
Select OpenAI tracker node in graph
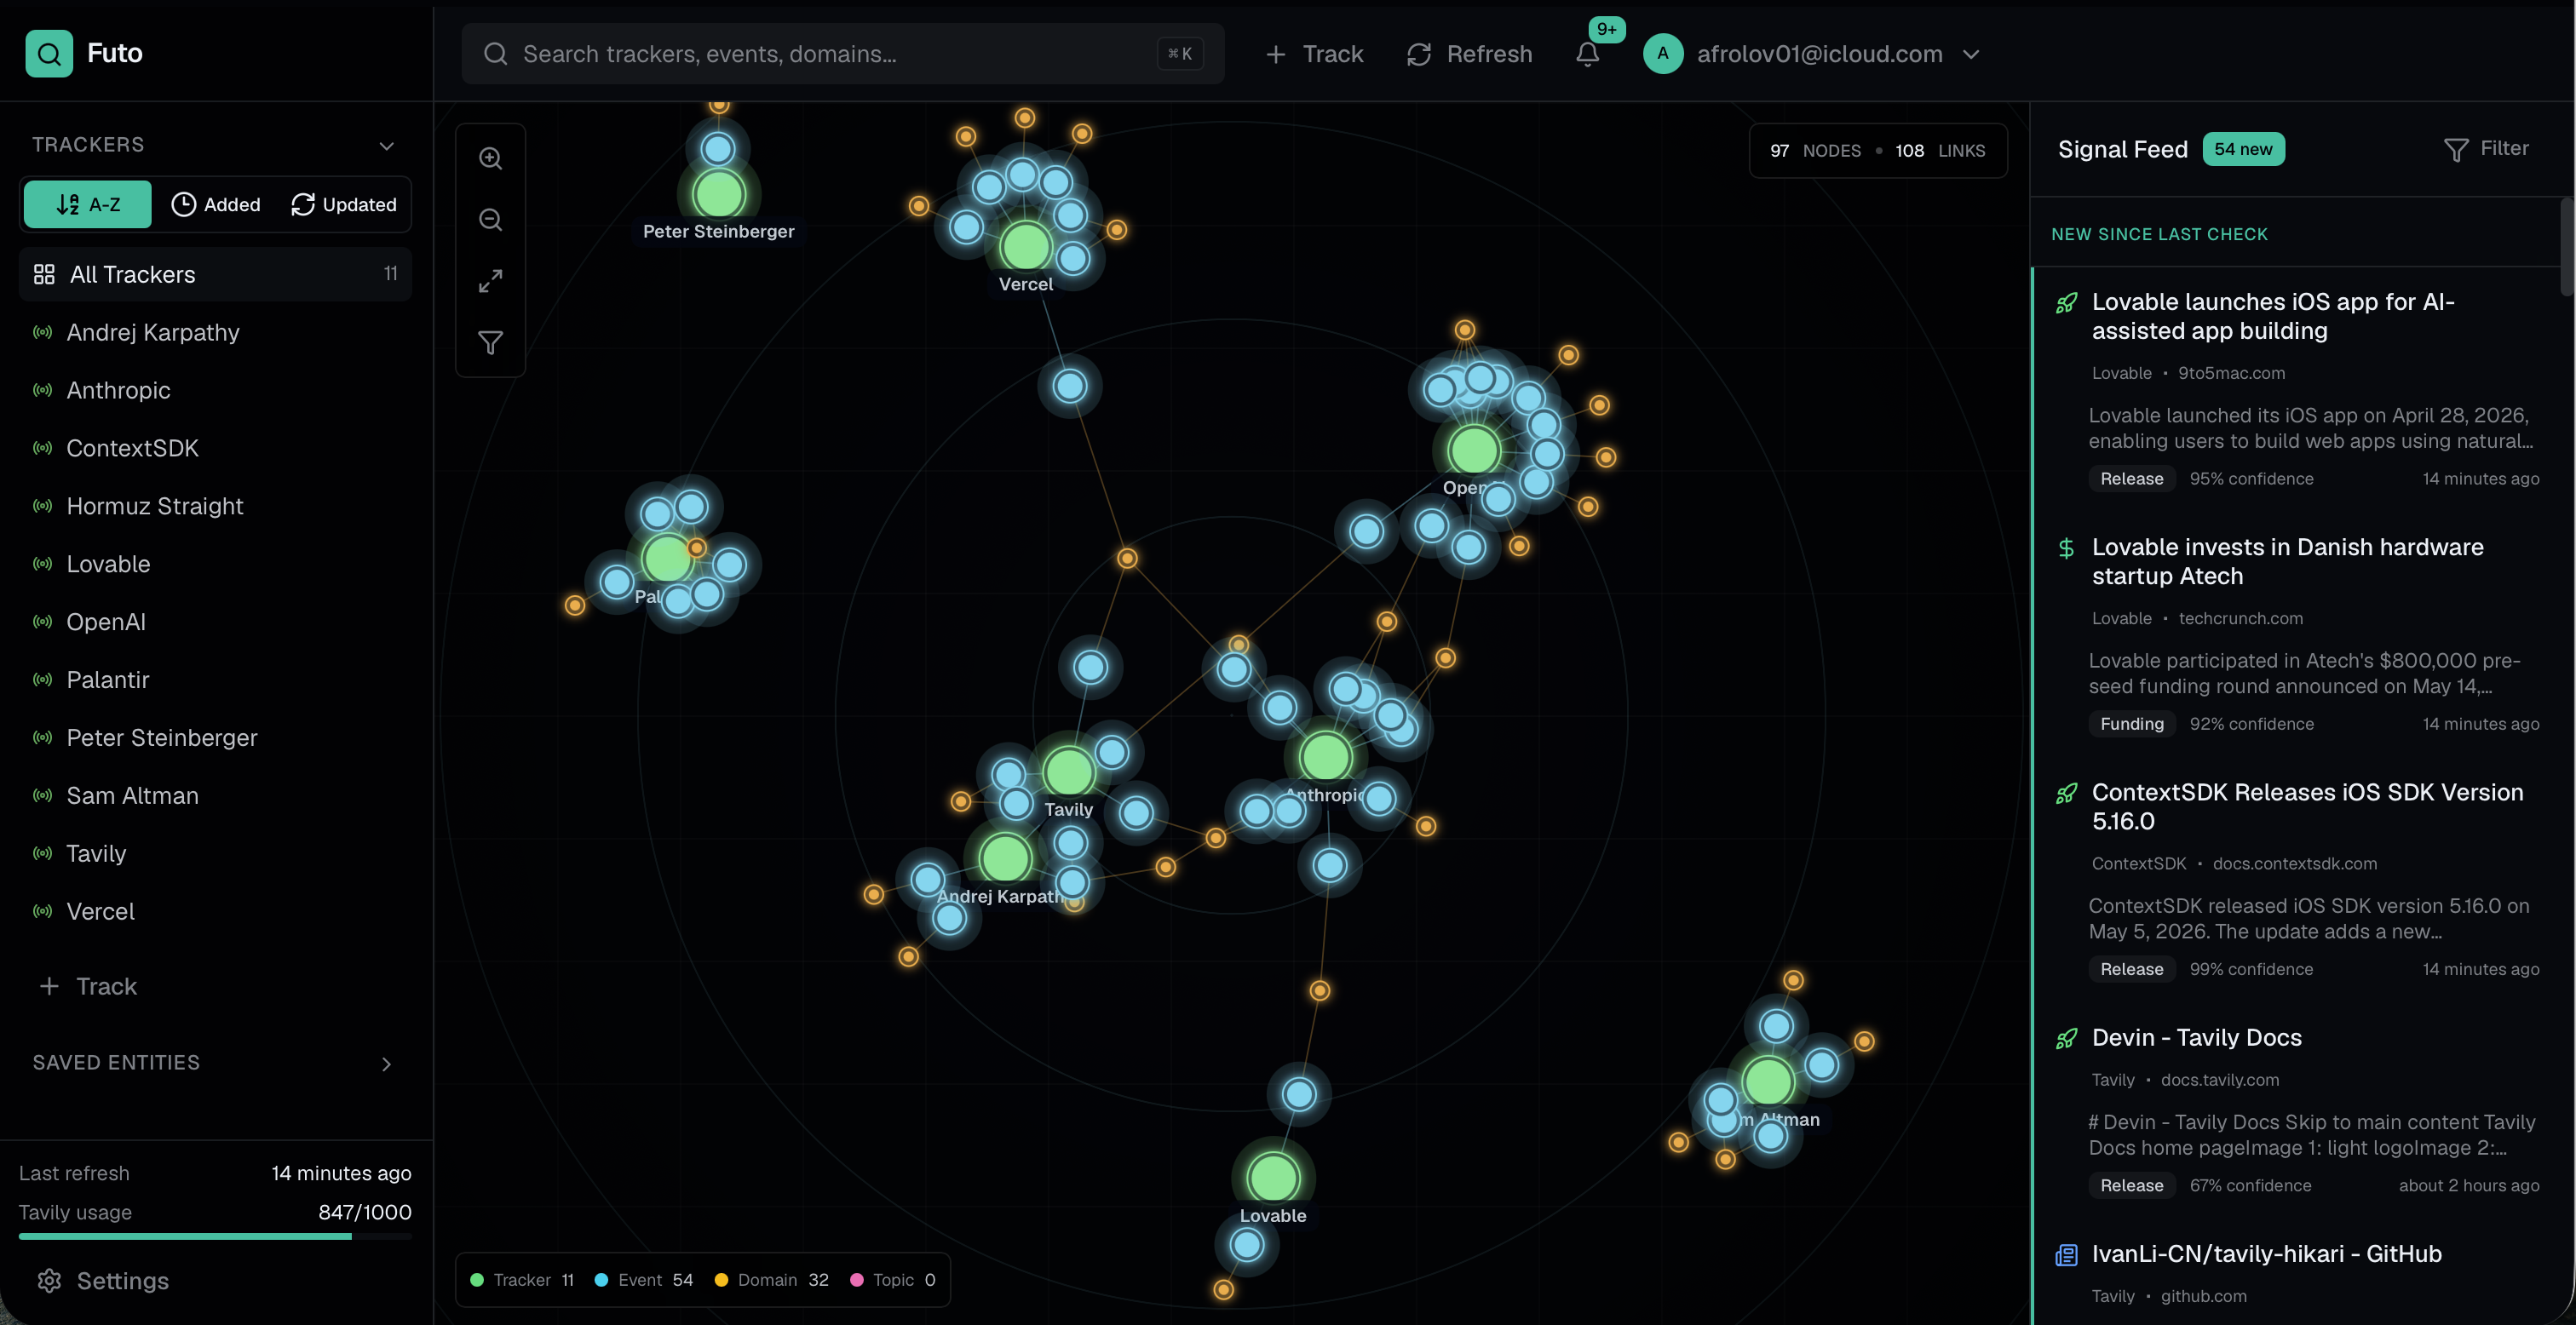point(1474,450)
